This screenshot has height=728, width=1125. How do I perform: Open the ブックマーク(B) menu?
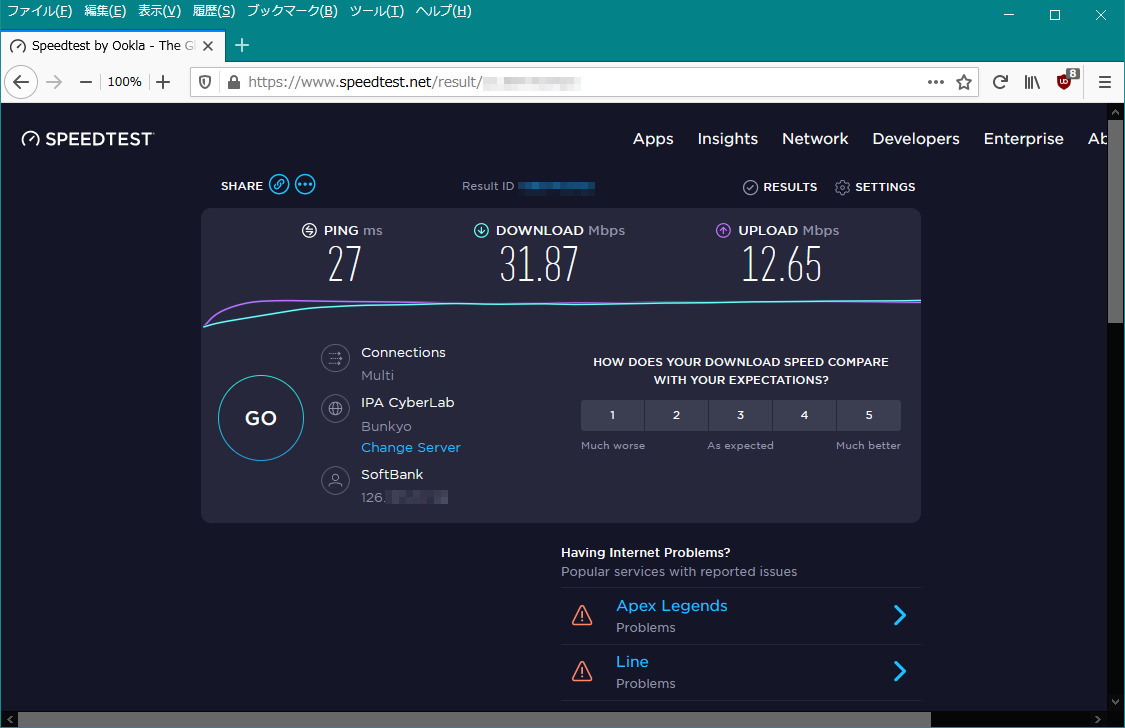[x=292, y=11]
